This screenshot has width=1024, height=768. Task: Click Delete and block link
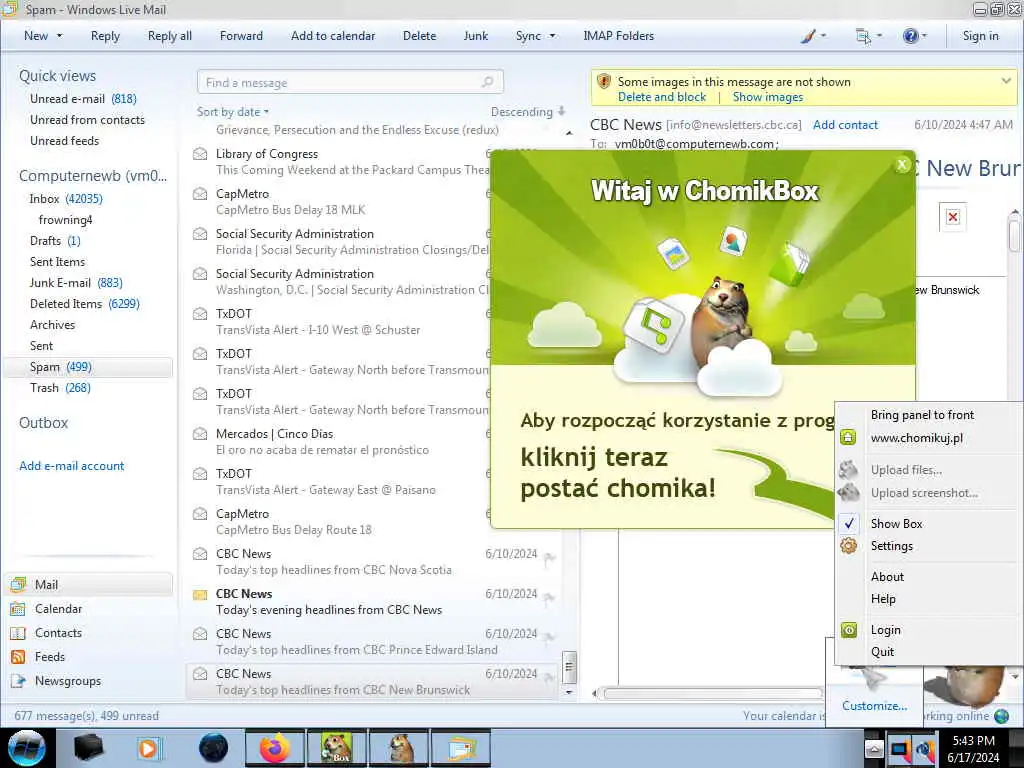[x=662, y=97]
